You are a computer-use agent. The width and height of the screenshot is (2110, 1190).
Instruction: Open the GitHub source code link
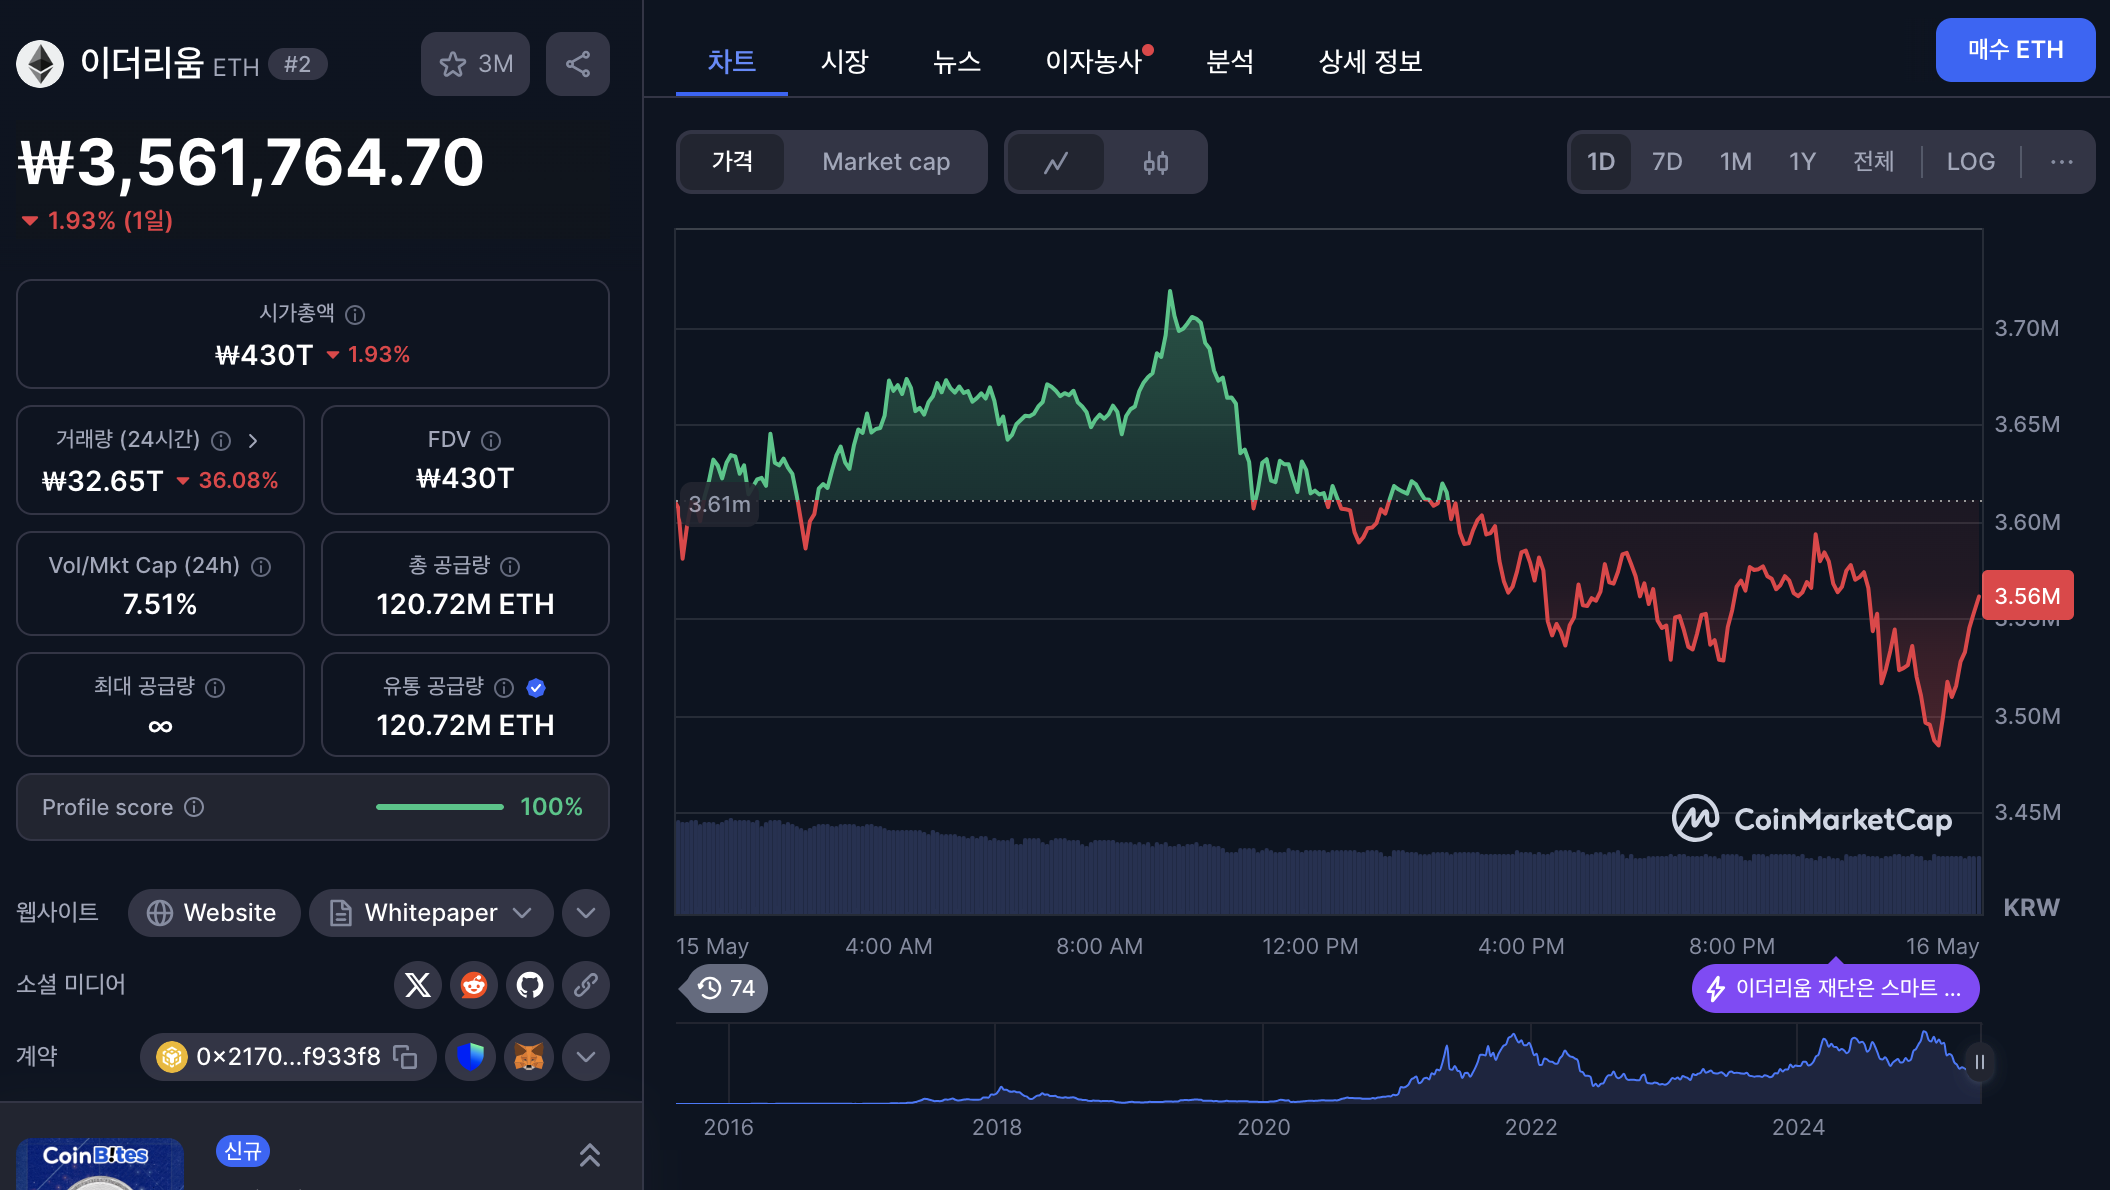(530, 985)
